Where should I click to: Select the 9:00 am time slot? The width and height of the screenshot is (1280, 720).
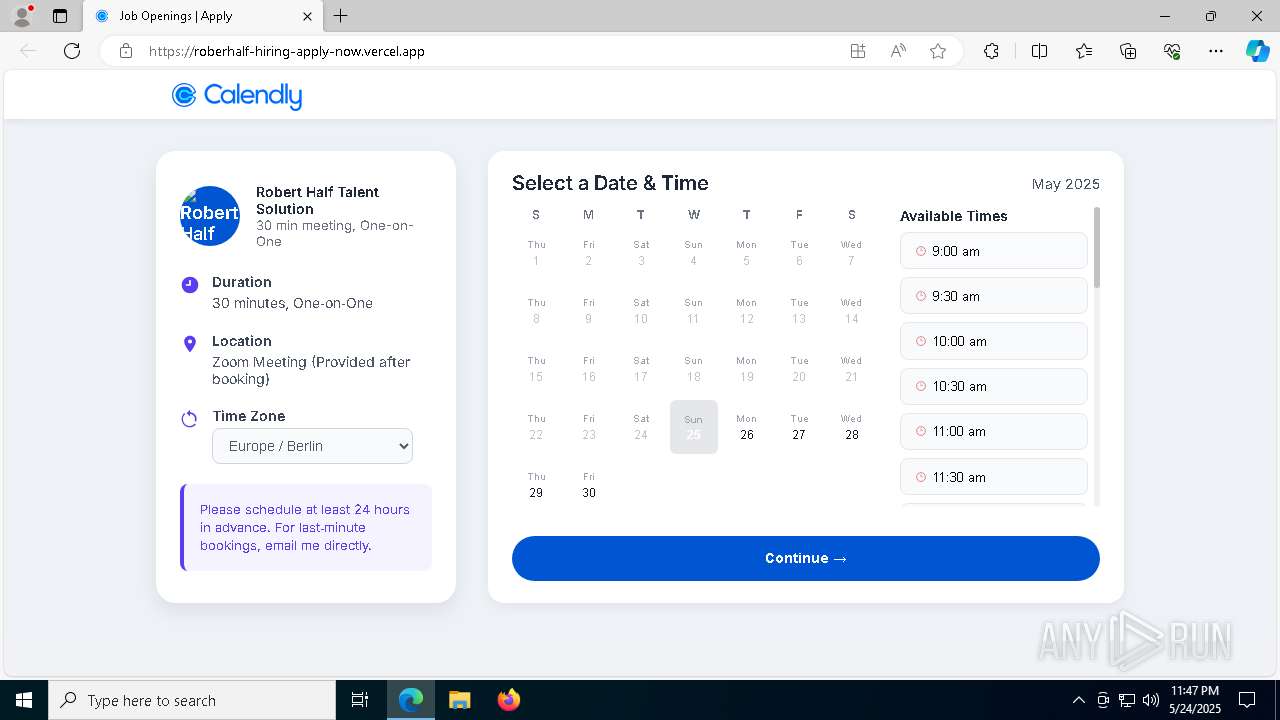point(993,251)
